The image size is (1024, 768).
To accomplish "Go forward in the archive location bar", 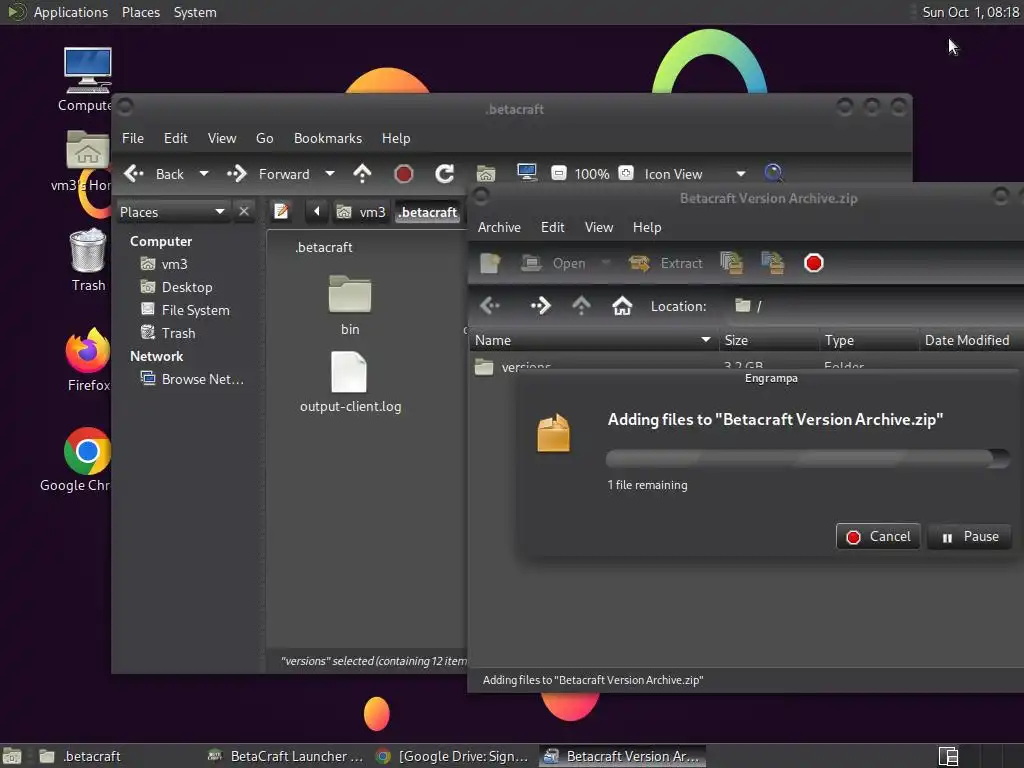I will [540, 306].
